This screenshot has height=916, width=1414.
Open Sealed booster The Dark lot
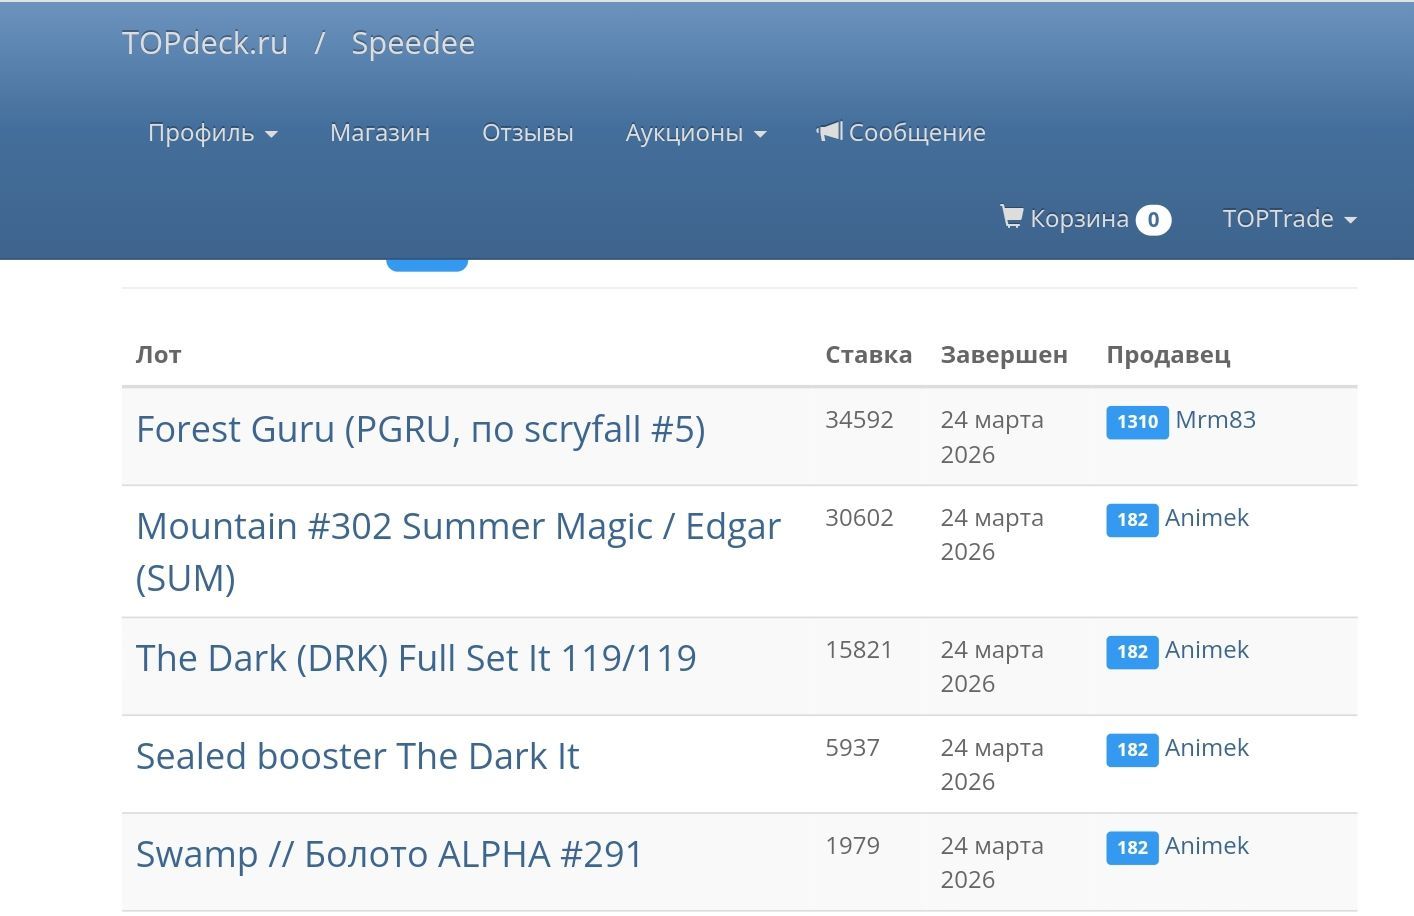357,756
